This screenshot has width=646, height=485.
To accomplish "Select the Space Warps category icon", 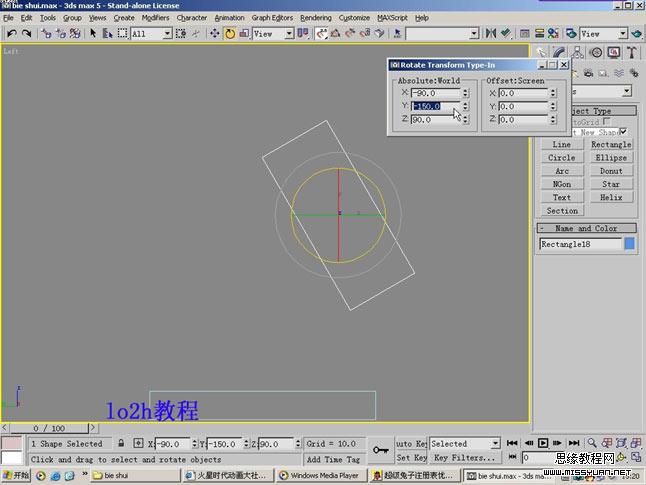I will (619, 73).
